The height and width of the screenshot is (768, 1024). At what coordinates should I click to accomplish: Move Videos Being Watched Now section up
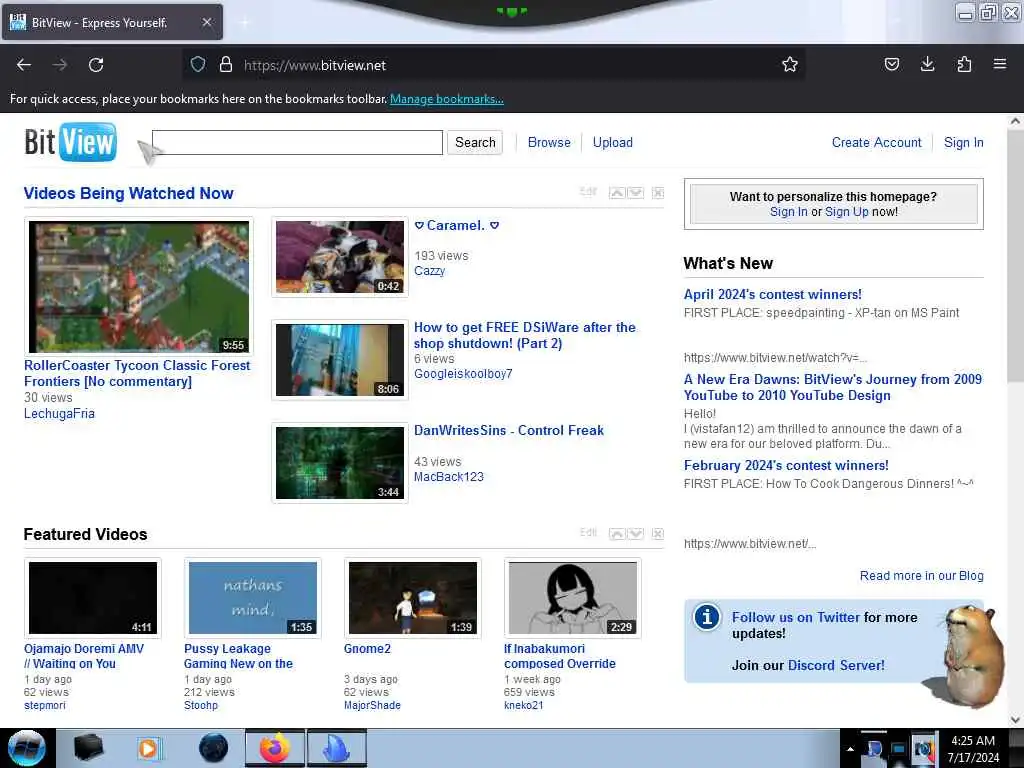tap(616, 193)
